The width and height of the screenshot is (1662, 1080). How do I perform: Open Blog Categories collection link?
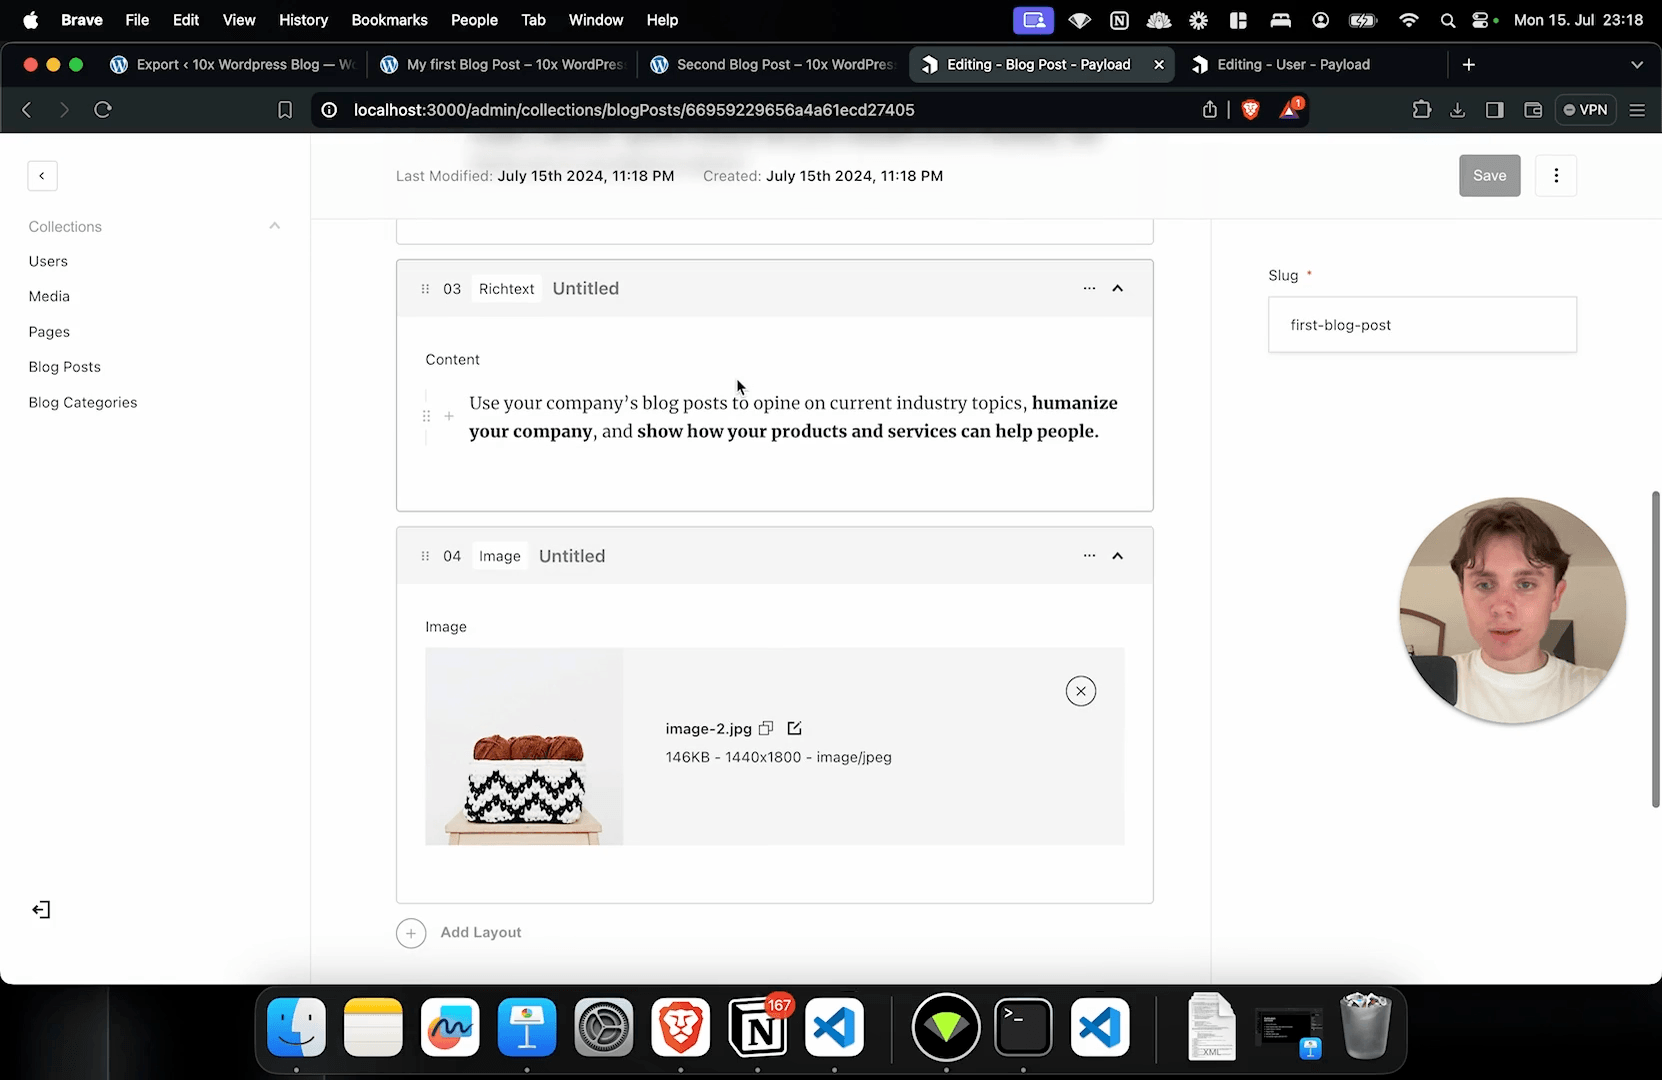[x=83, y=402]
